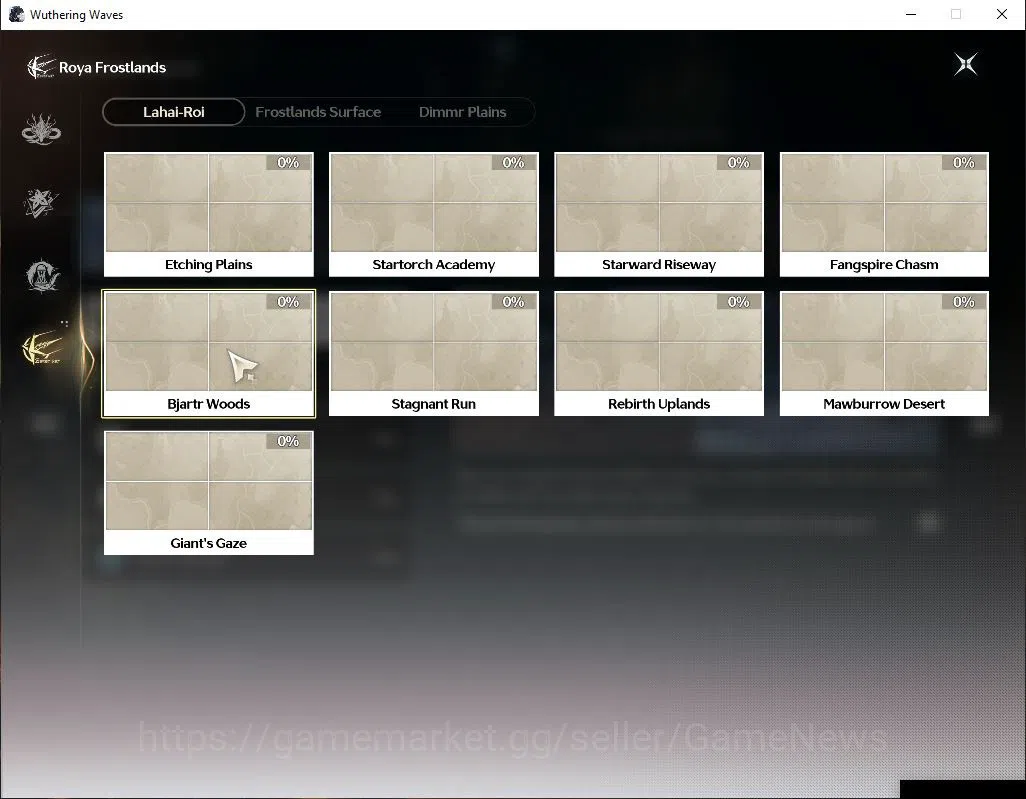Click the Startorch Academy label text
1026x799 pixels.
click(434, 264)
